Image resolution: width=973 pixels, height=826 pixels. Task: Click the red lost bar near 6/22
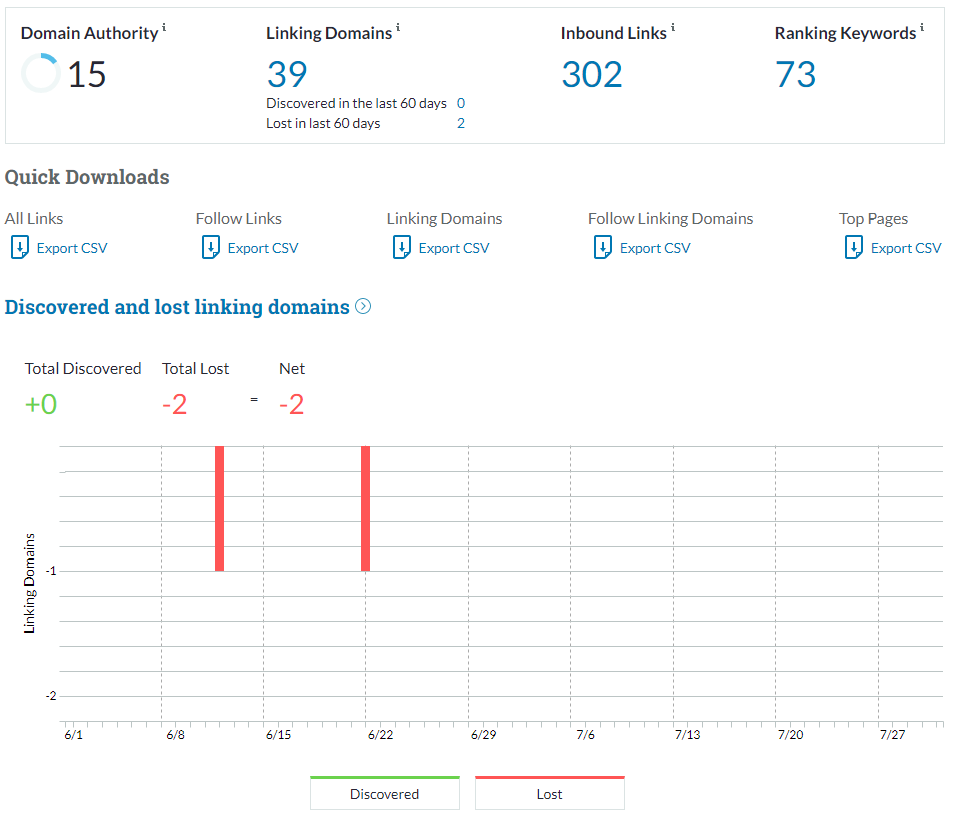365,508
